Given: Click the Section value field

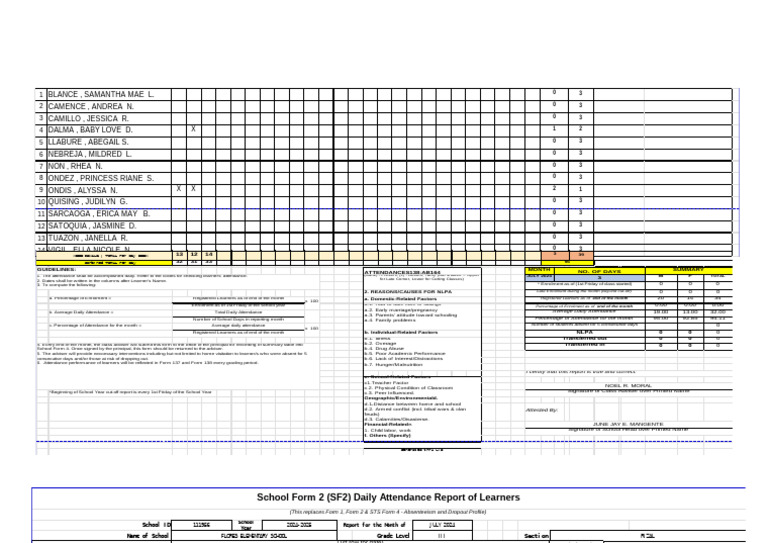Looking at the screenshot, I should click(648, 536).
